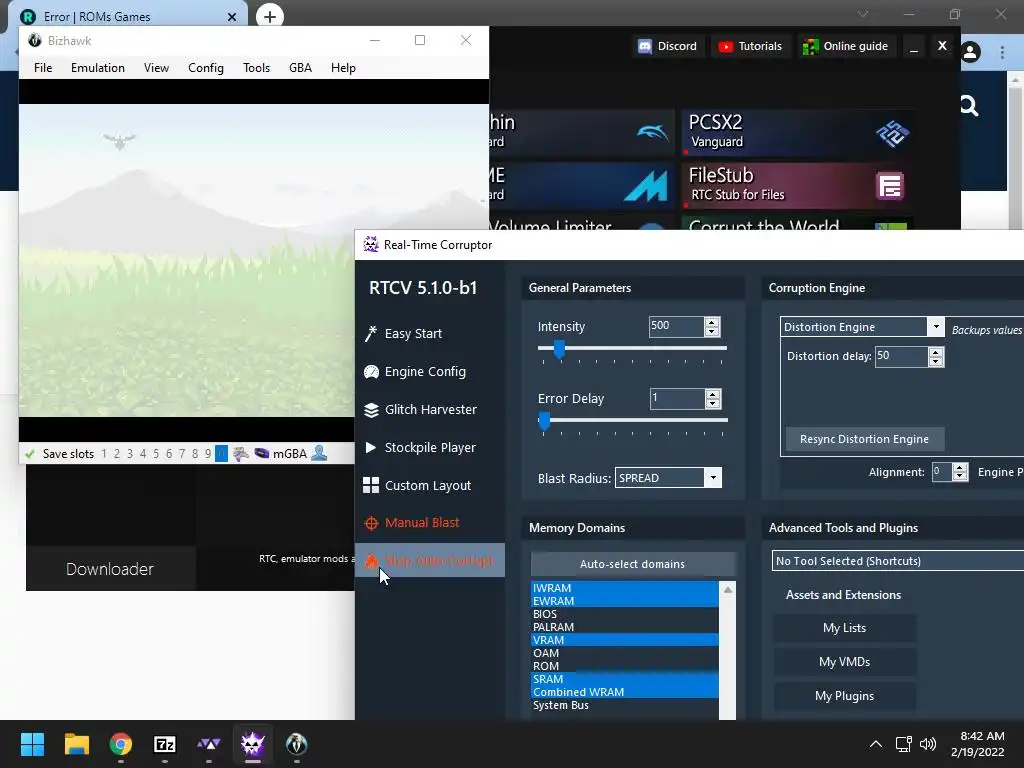The height and width of the screenshot is (768, 1024).
Task: Click the Chrome profile avatar icon
Action: [x=970, y=52]
